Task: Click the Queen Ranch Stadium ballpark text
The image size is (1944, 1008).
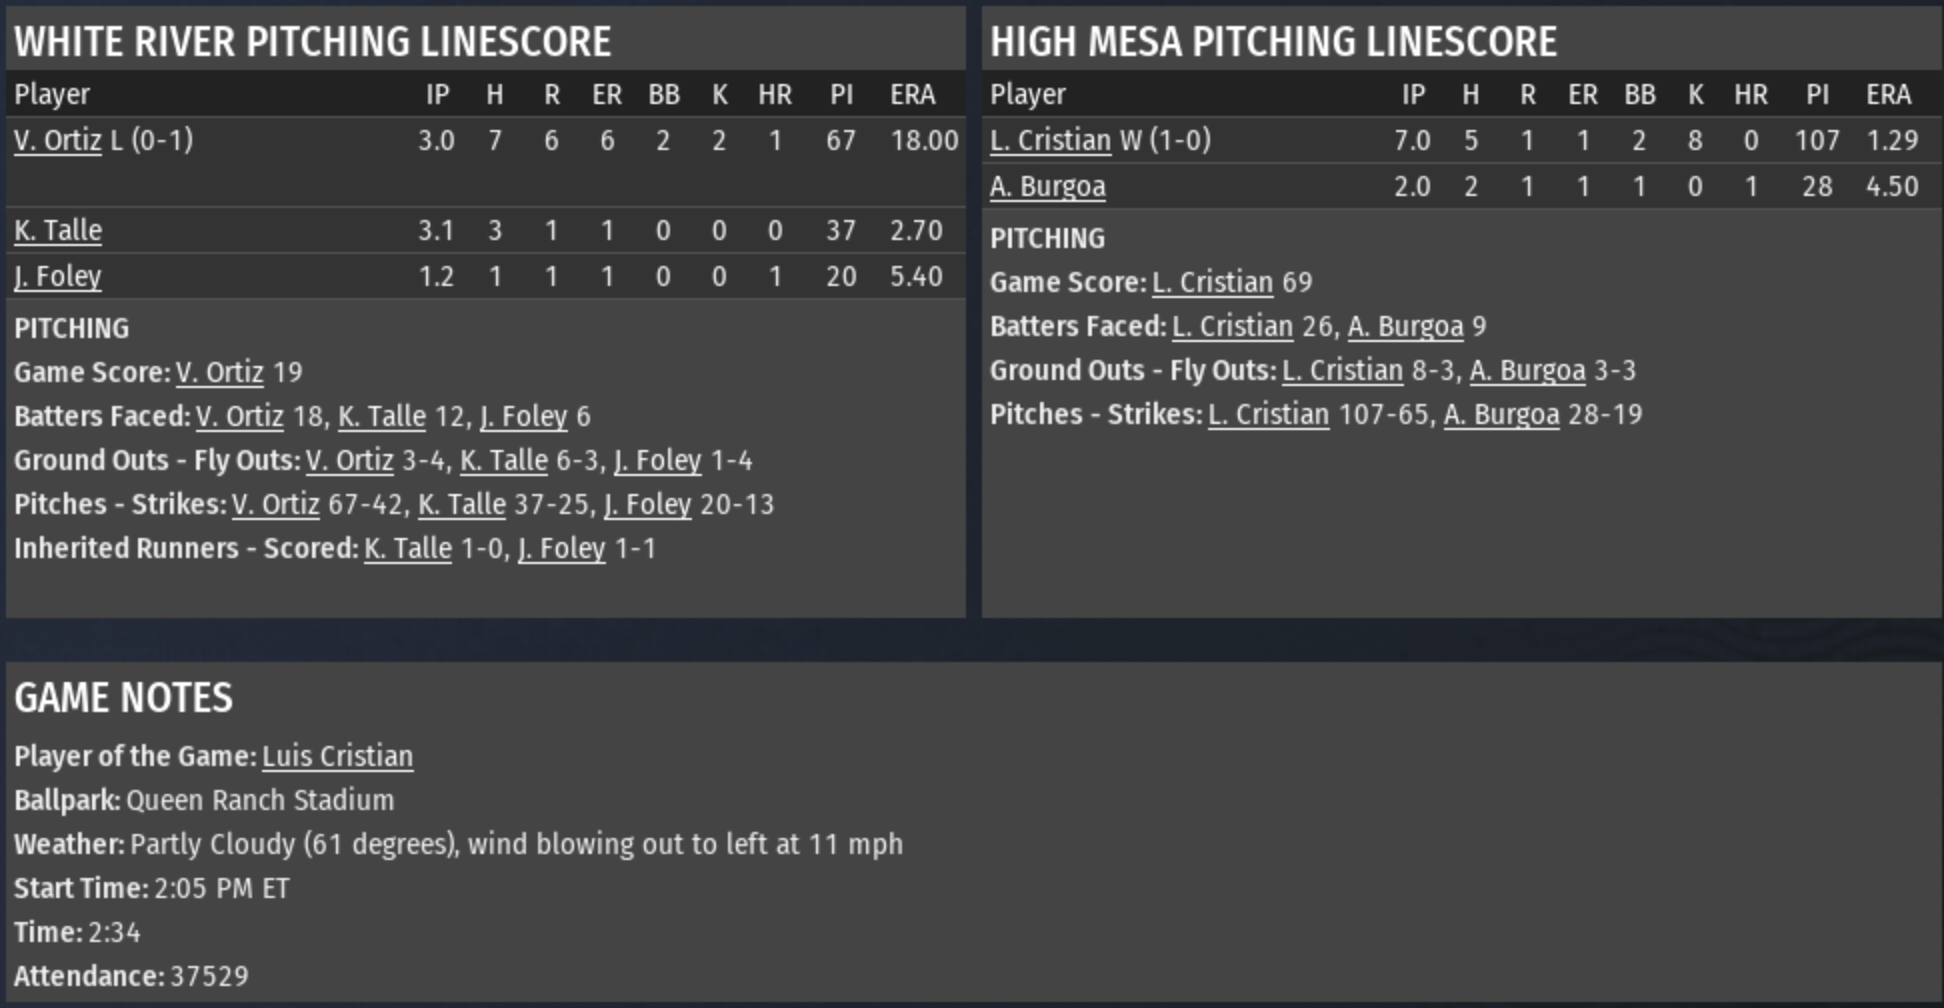Action: click(x=260, y=800)
